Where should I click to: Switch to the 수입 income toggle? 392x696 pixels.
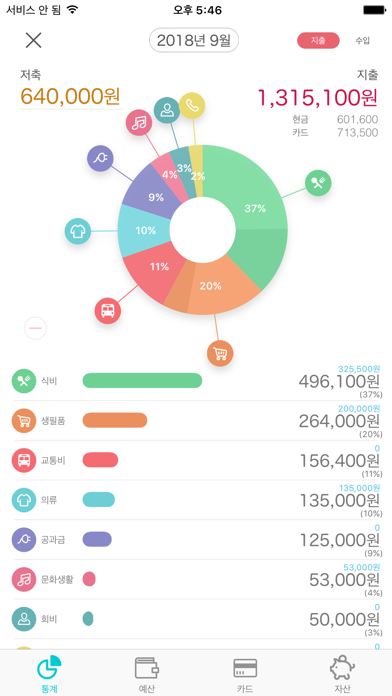pos(362,40)
